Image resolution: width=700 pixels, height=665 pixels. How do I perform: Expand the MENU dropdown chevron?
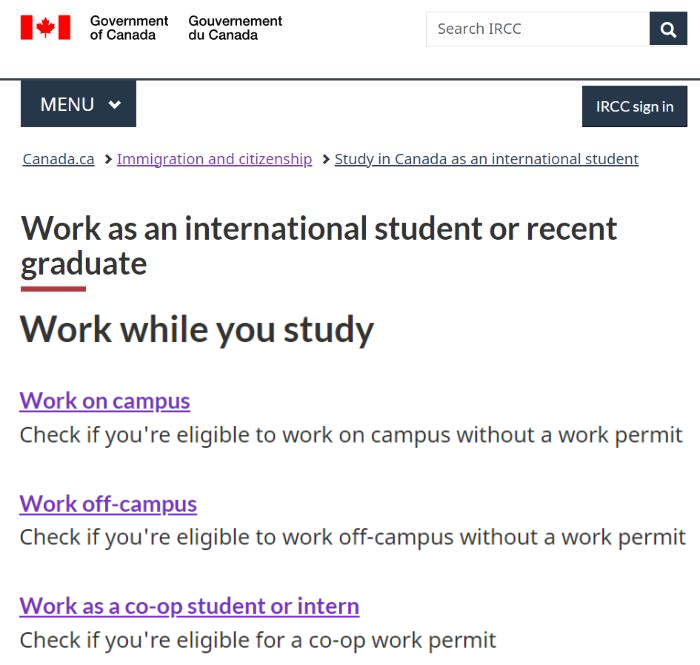[115, 105]
